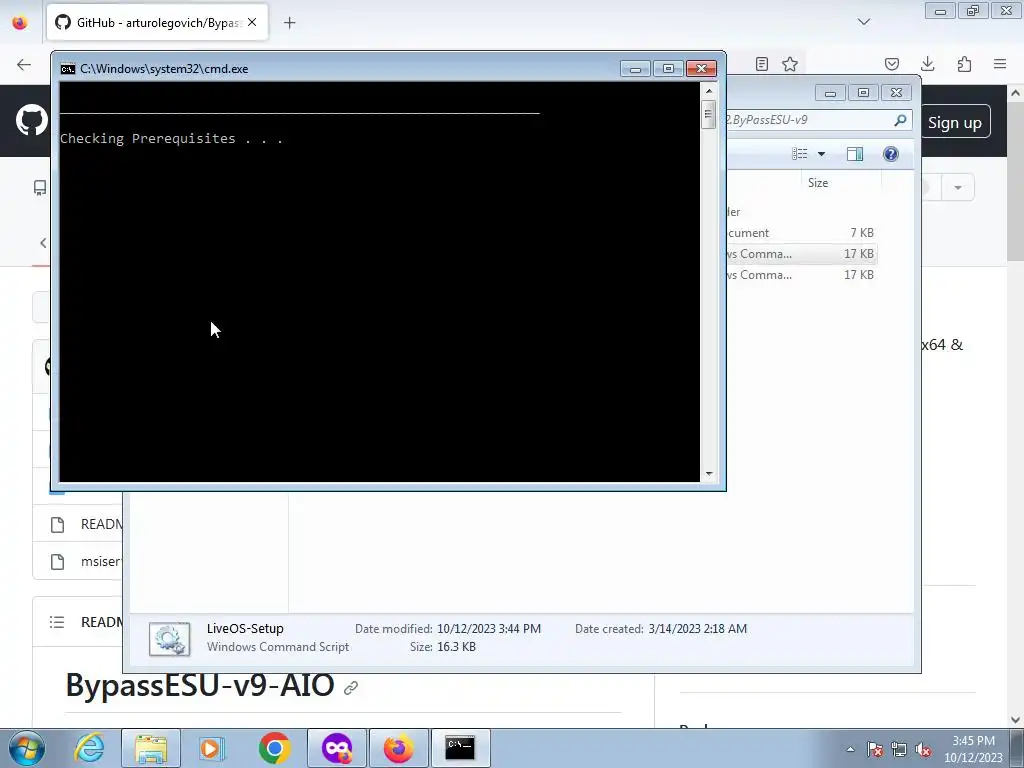
Task: Open Windows Explorer from the taskbar
Action: (151, 748)
